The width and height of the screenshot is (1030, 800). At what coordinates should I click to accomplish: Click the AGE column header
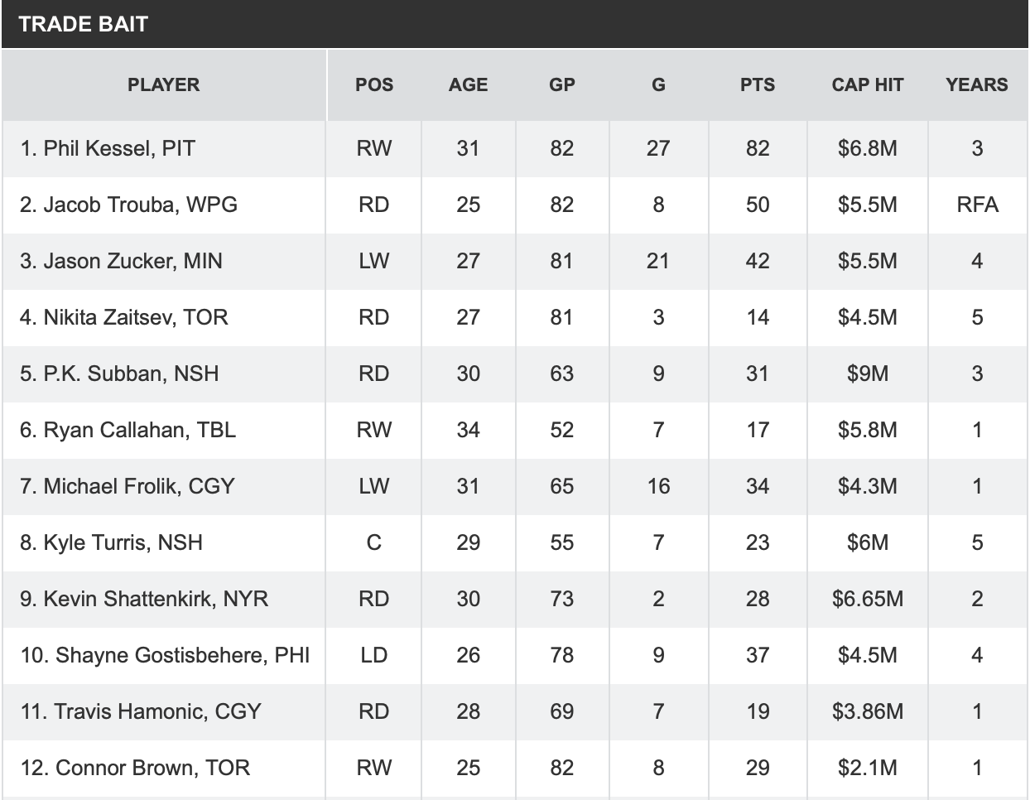[x=468, y=85]
